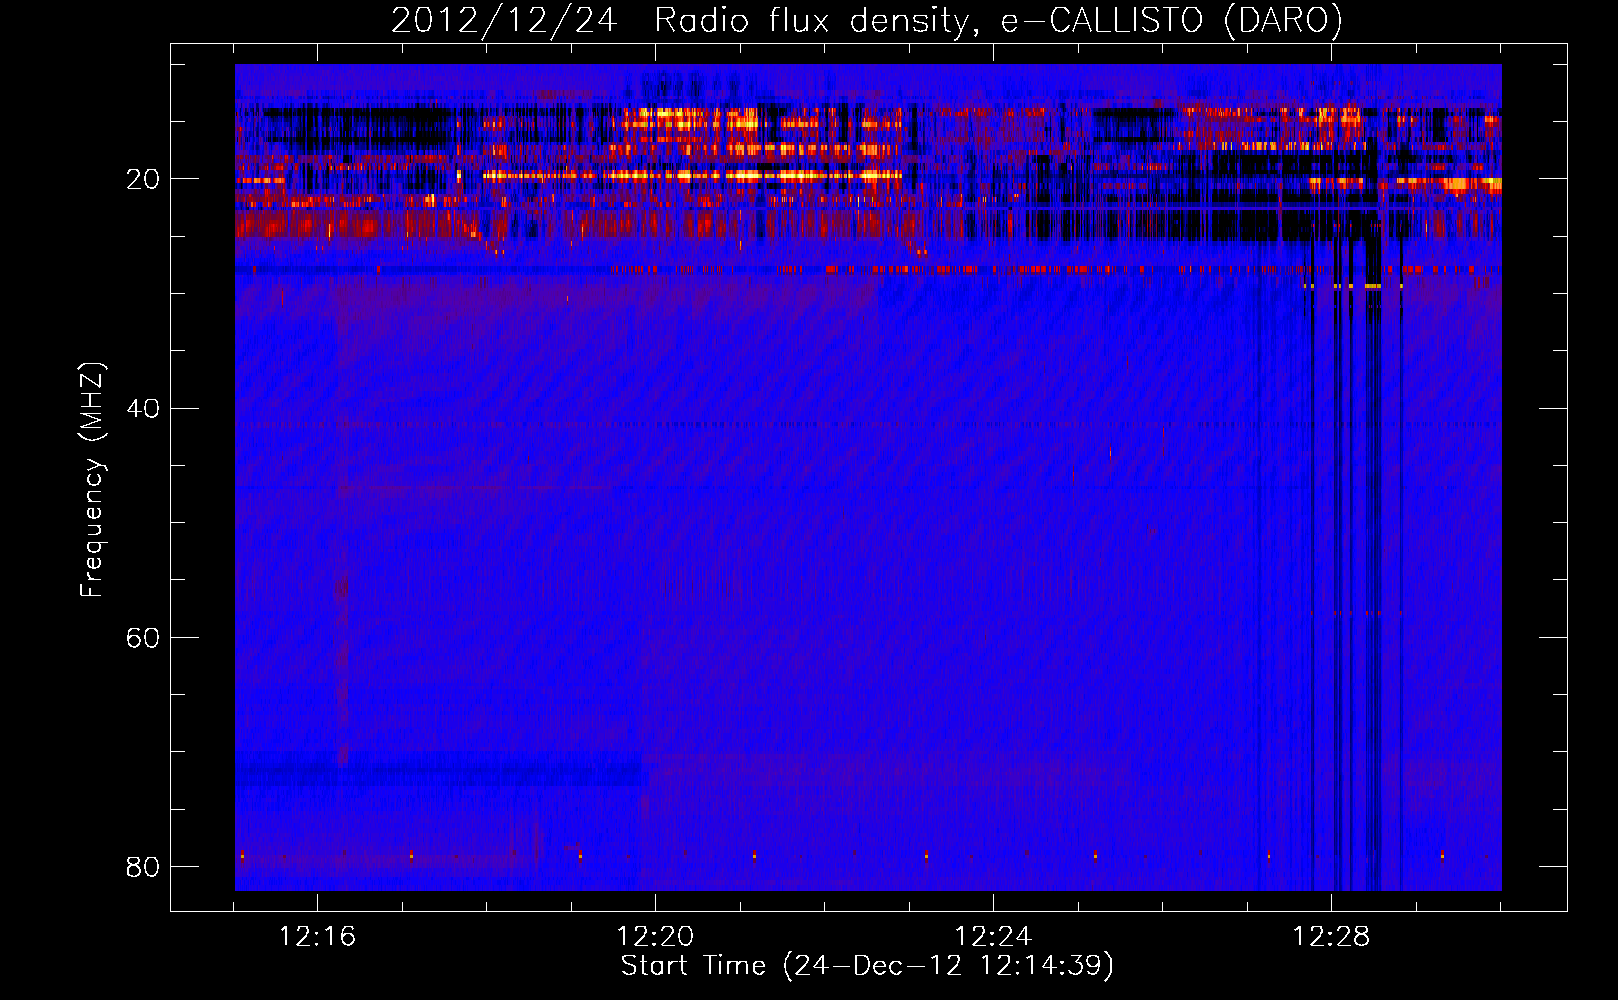Click the plot title '2012/12/24 Radio flux density'
The height and width of the screenshot is (1000, 1618).
(866, 21)
